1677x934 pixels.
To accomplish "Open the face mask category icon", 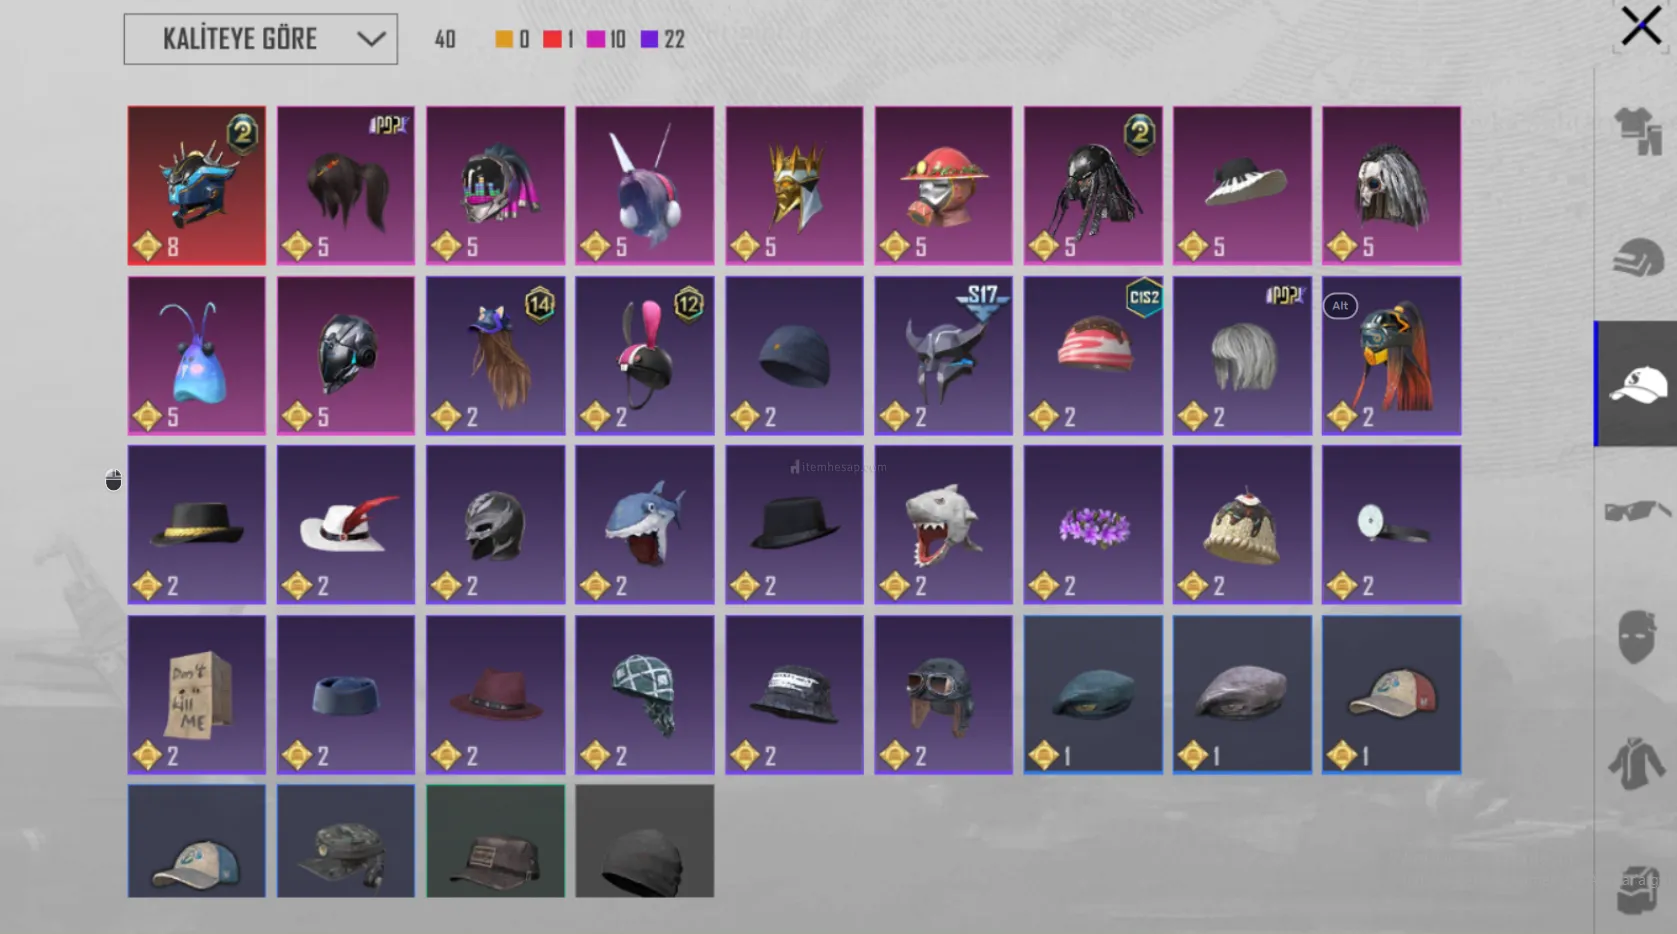I will tap(1637, 637).
